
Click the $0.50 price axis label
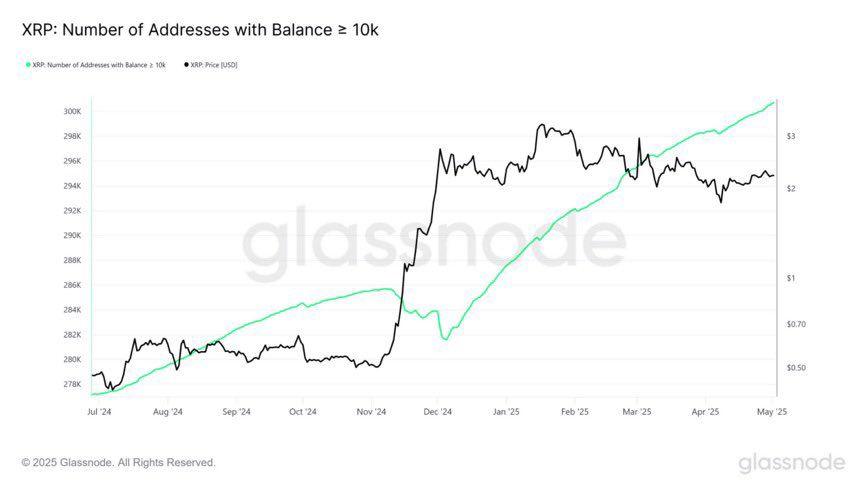click(x=795, y=368)
